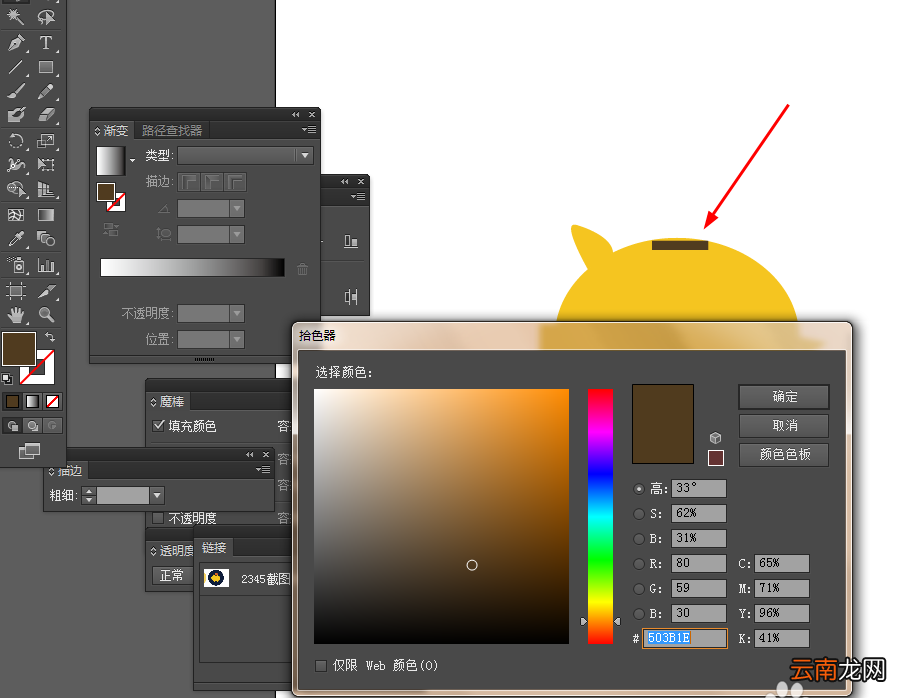Confirm color with 确定 button
Image resolution: width=923 pixels, height=698 pixels.
pos(784,397)
